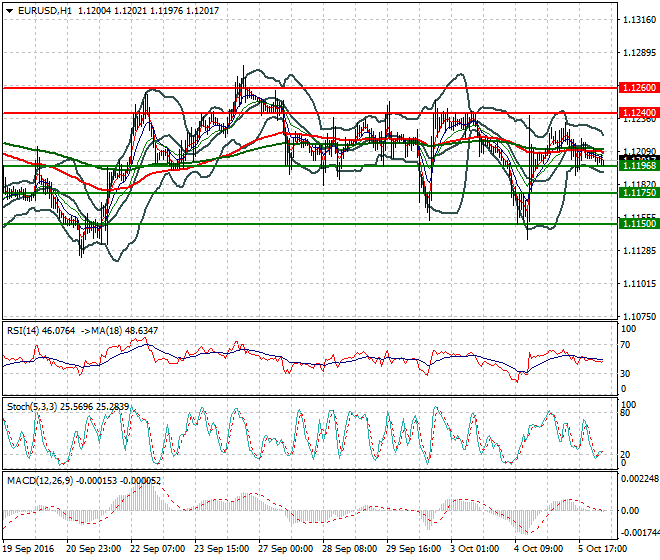Click the 1.13160 price scale value
The image size is (660, 560).
pyautogui.click(x=639, y=19)
